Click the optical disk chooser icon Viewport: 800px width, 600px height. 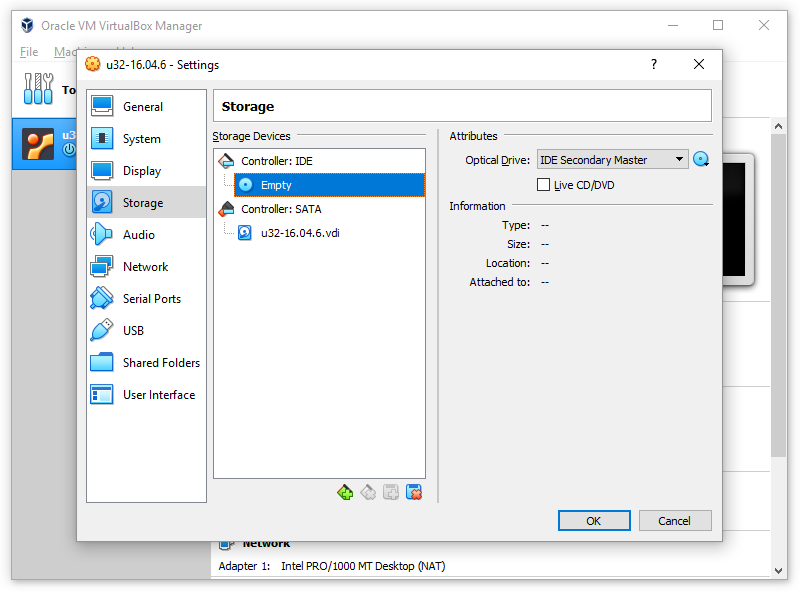coord(701,160)
